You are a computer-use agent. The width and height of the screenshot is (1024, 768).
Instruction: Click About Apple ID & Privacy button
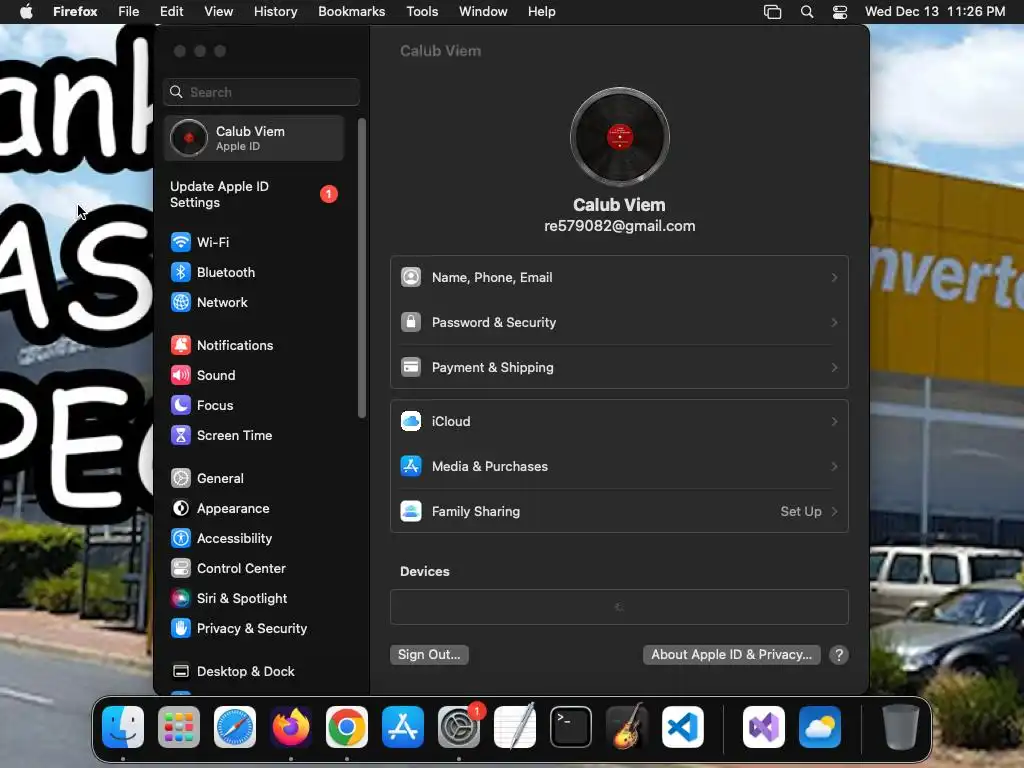tap(731, 655)
